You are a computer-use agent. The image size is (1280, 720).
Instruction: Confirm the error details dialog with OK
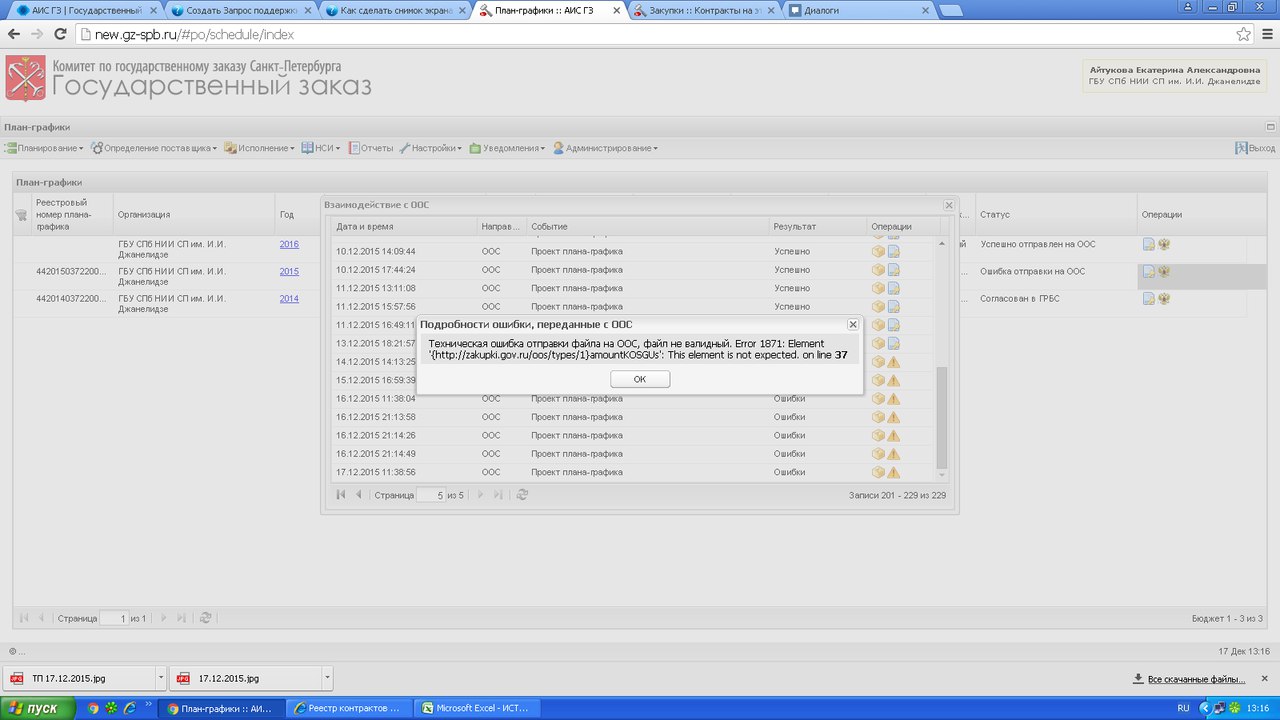point(640,379)
